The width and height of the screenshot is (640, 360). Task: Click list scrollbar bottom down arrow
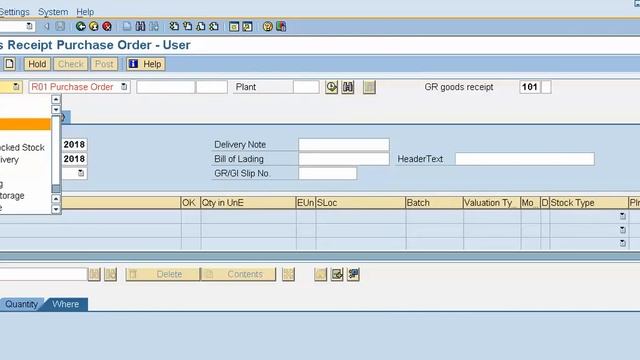click(x=56, y=209)
